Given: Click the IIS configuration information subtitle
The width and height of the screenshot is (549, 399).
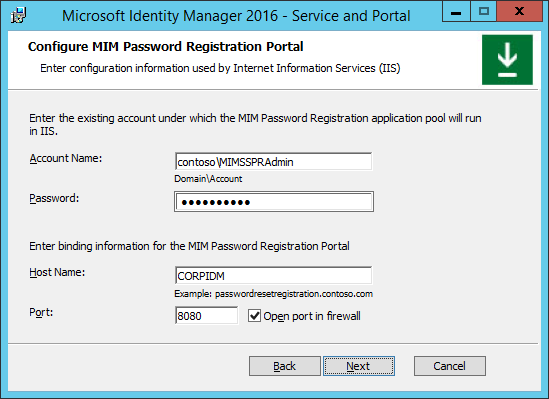Looking at the screenshot, I should pos(220,68).
